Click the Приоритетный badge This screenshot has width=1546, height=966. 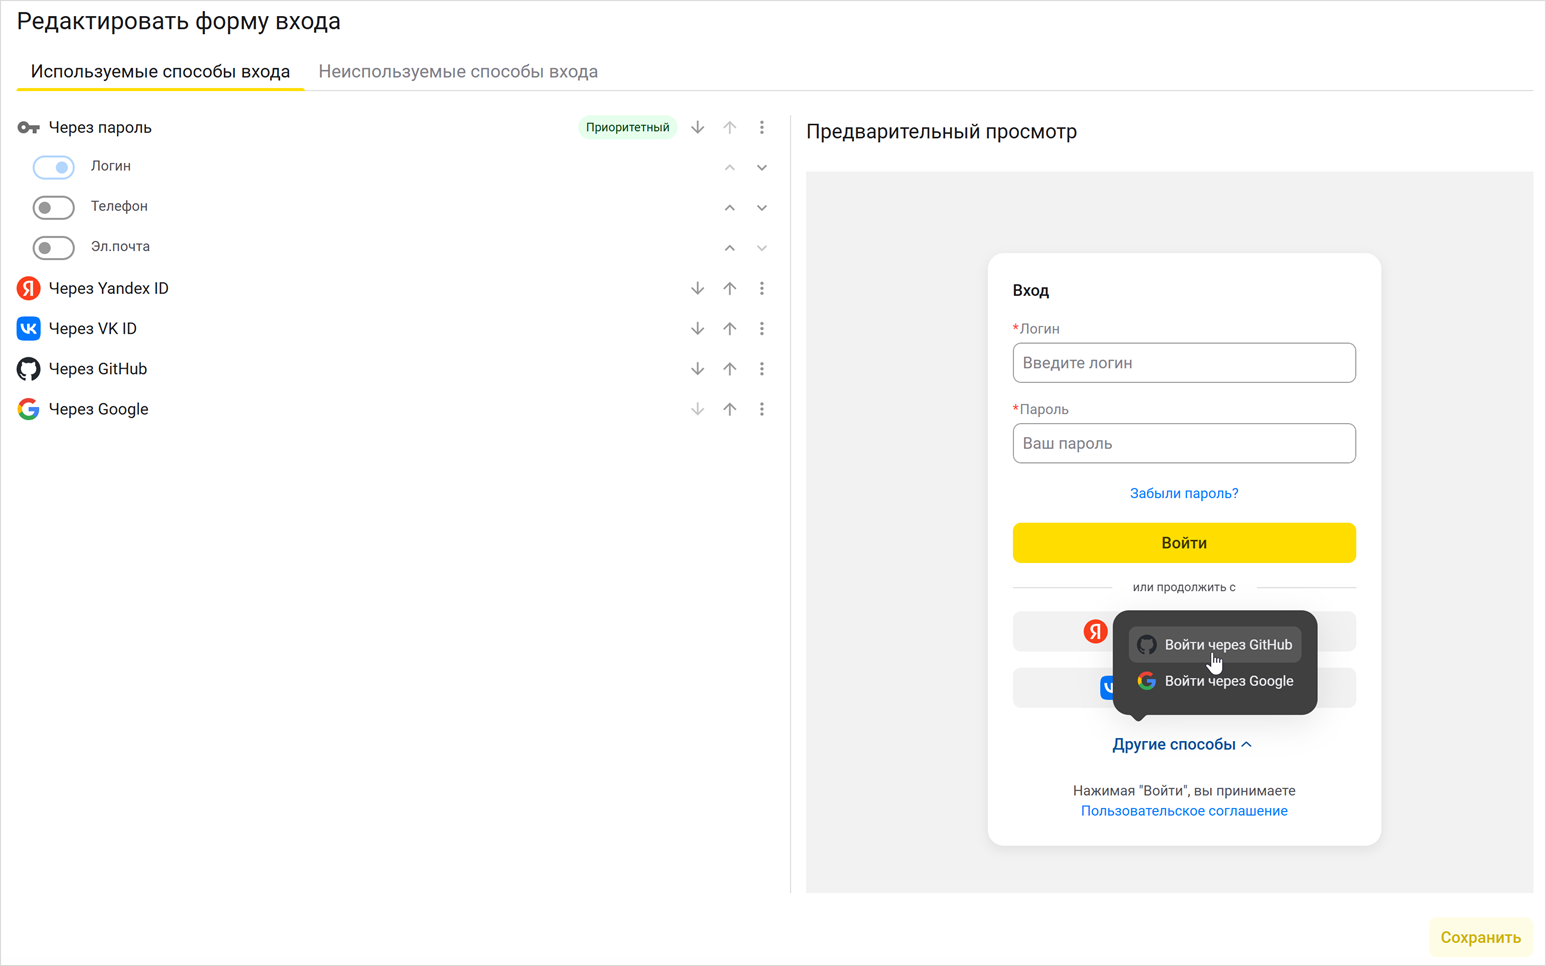point(627,127)
